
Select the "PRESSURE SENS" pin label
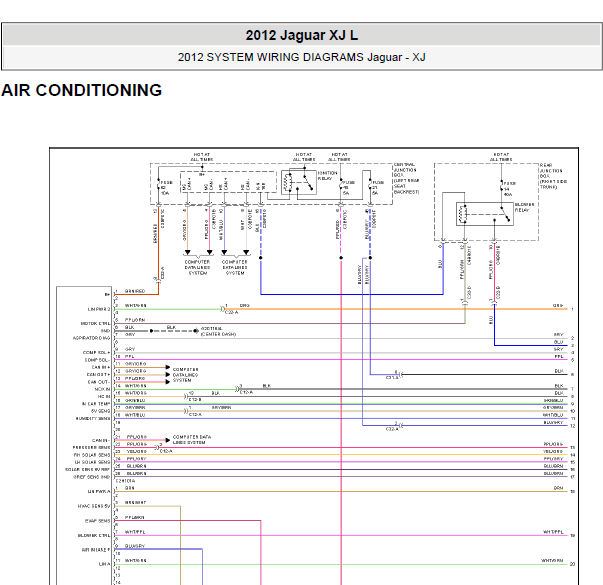click(92, 447)
